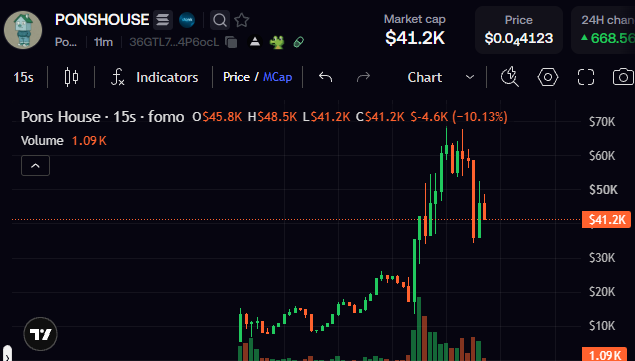Click the blue round badge icon
Viewport: 635px width, 361px height.
[x=187, y=20]
